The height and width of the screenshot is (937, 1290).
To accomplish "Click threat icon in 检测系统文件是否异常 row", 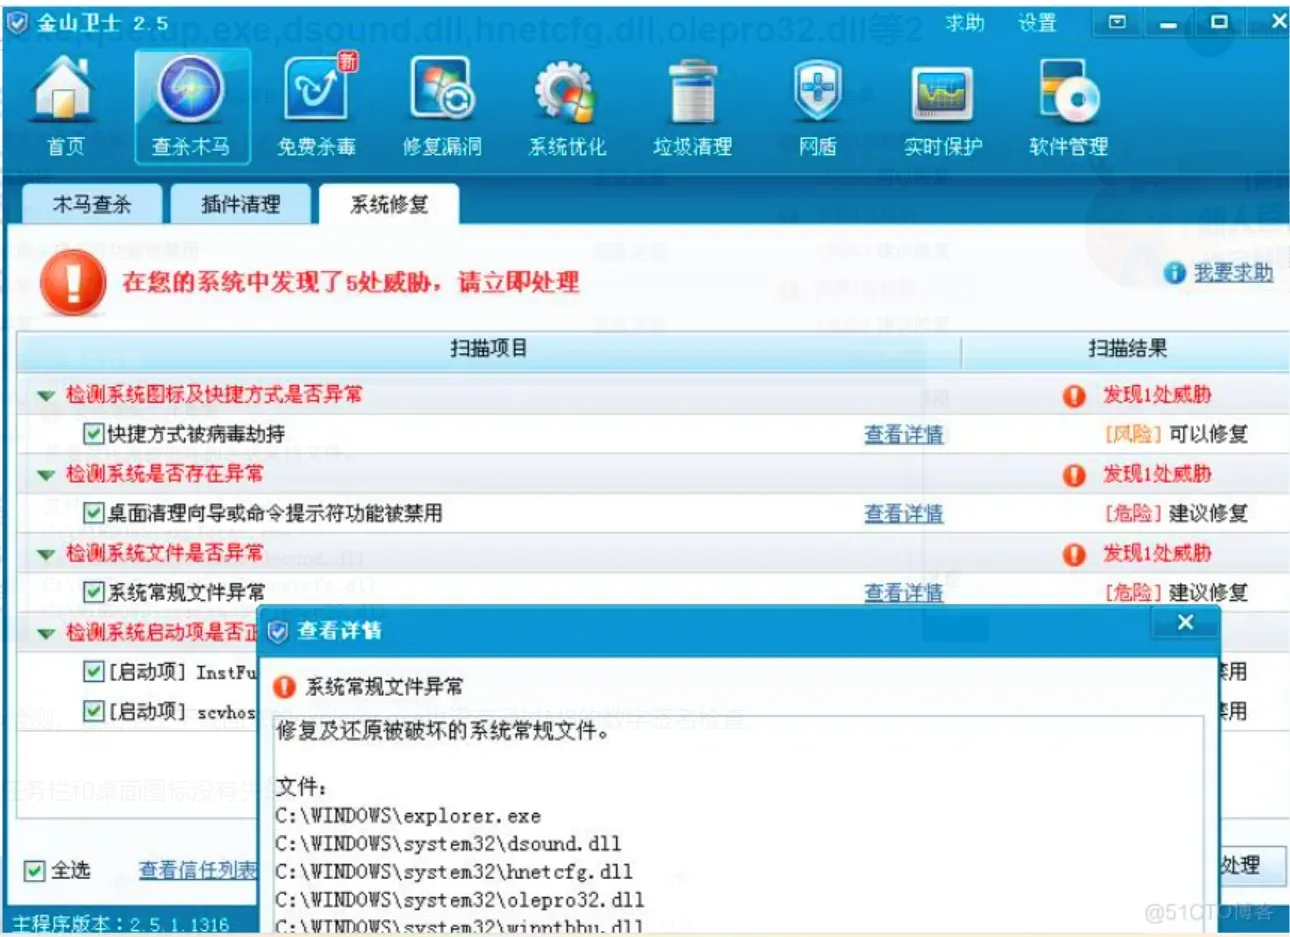I will point(1074,554).
